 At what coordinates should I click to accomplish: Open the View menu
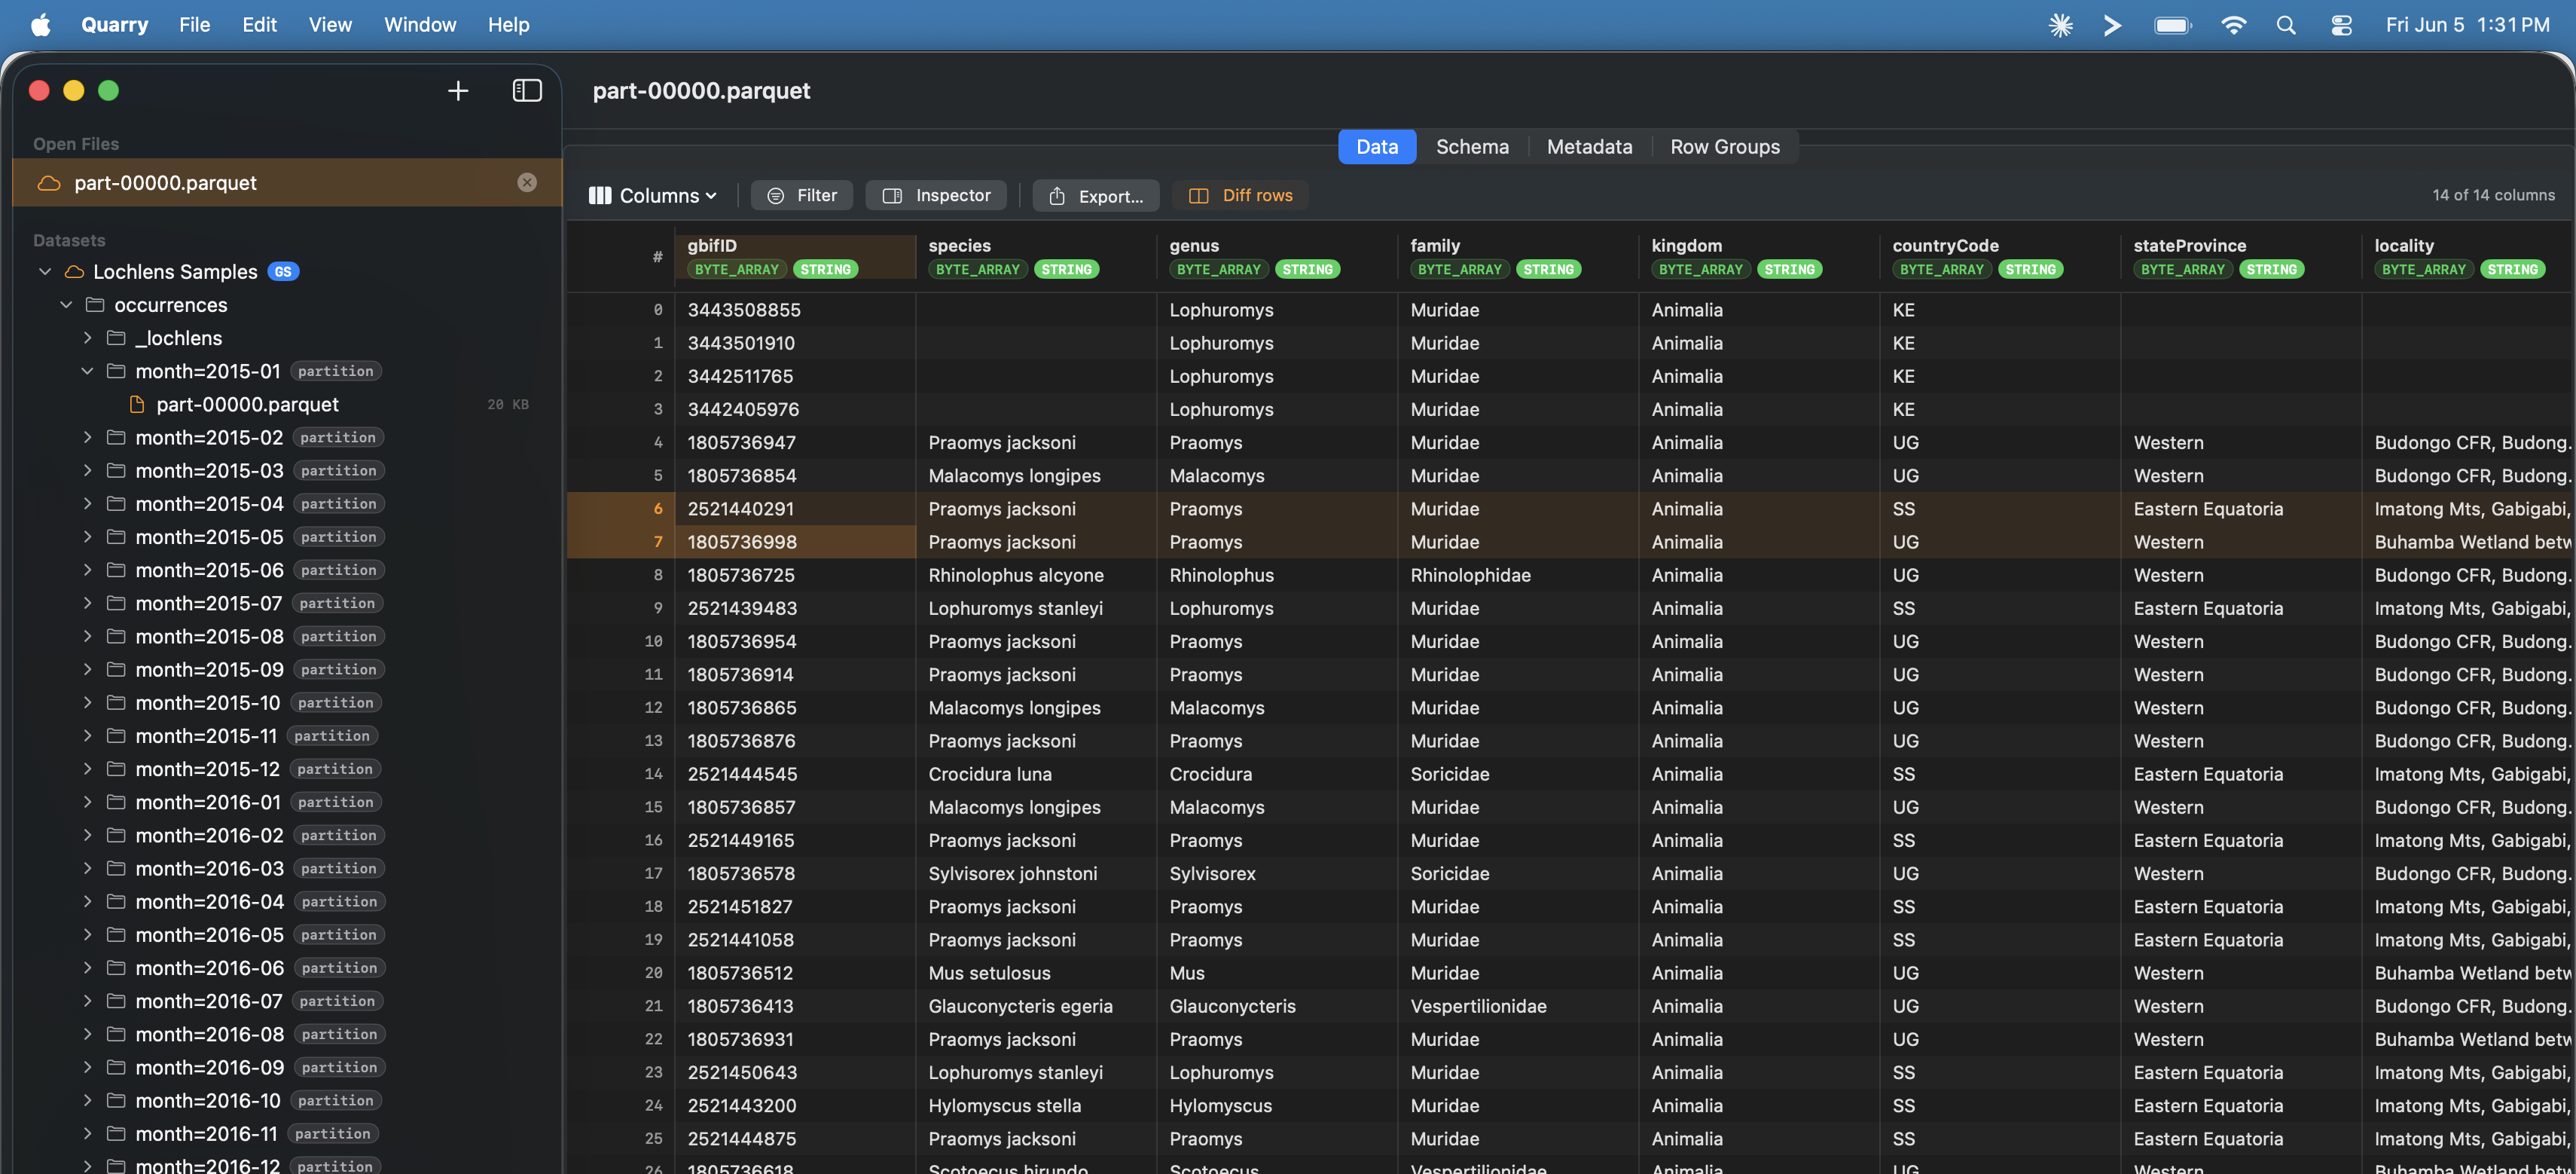click(330, 25)
